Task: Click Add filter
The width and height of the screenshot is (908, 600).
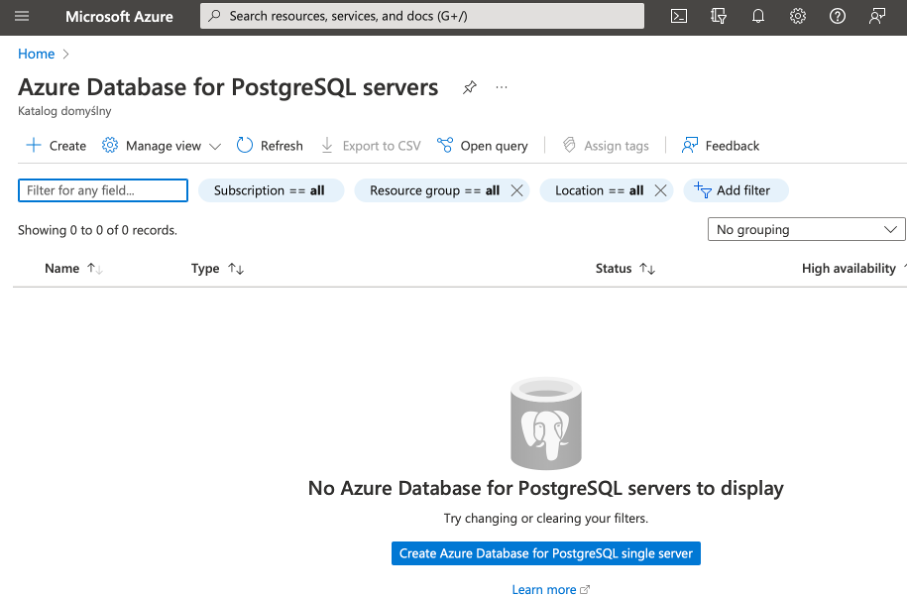Action: tap(735, 191)
